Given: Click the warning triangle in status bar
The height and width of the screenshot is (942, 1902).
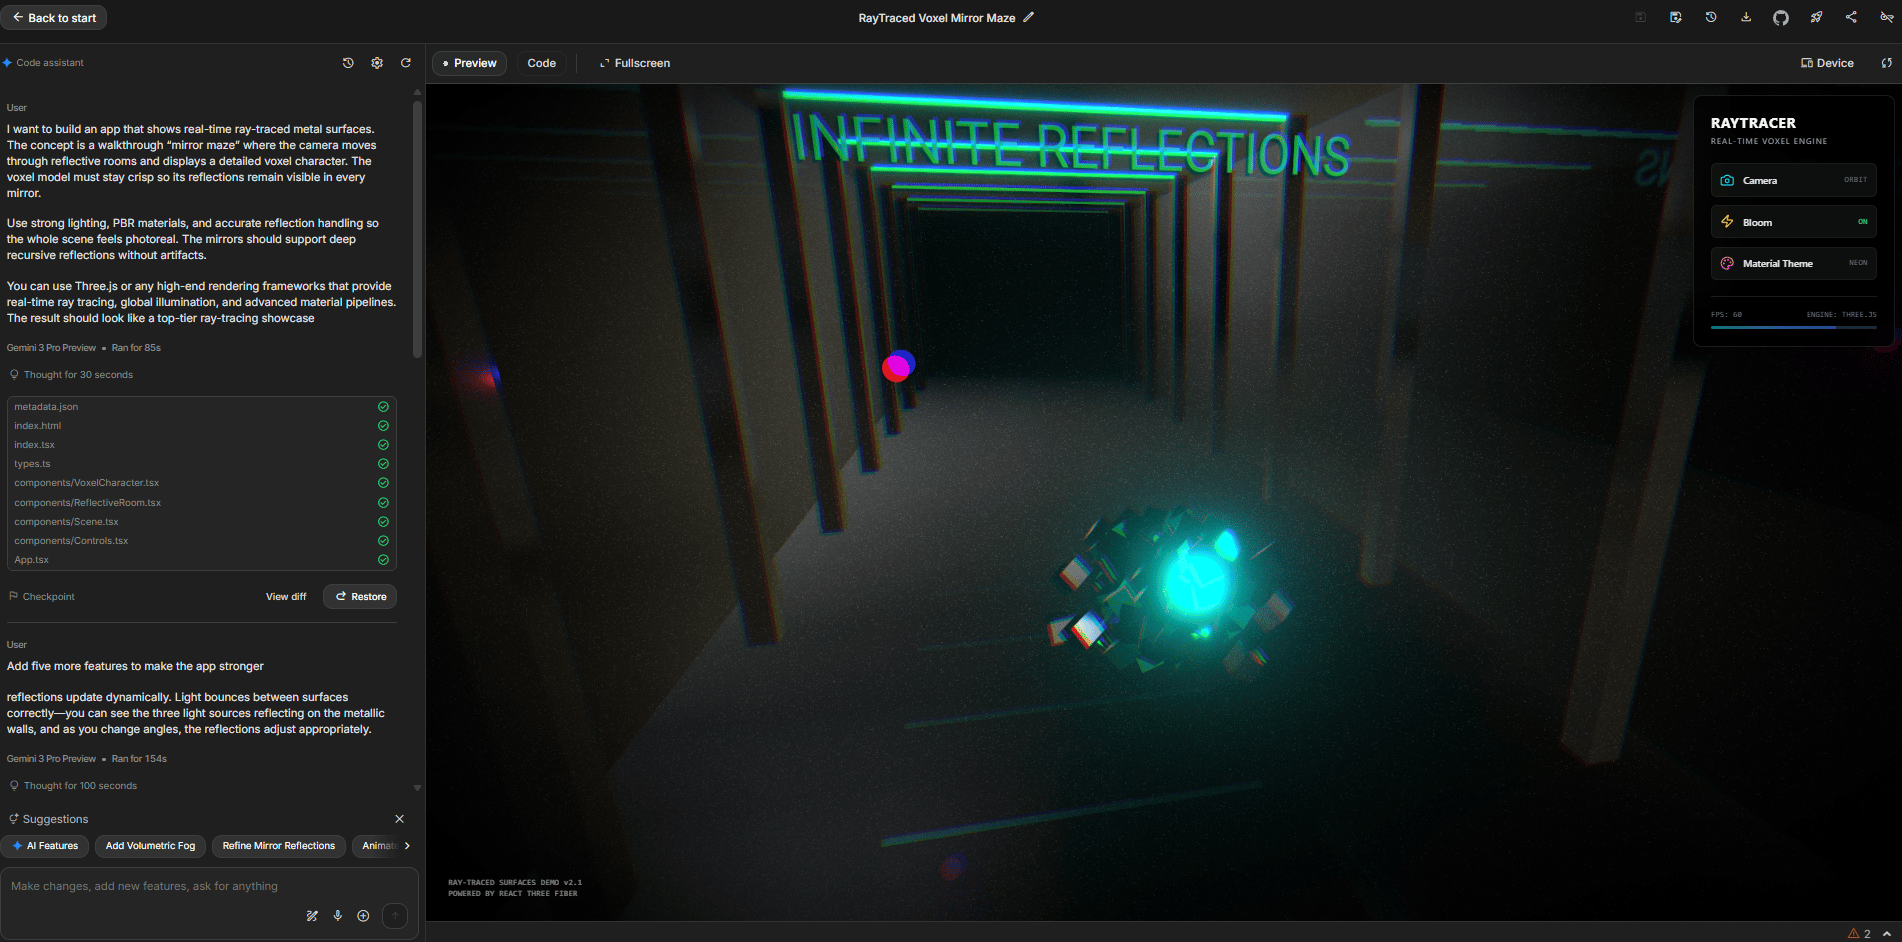Looking at the screenshot, I should [x=1853, y=933].
